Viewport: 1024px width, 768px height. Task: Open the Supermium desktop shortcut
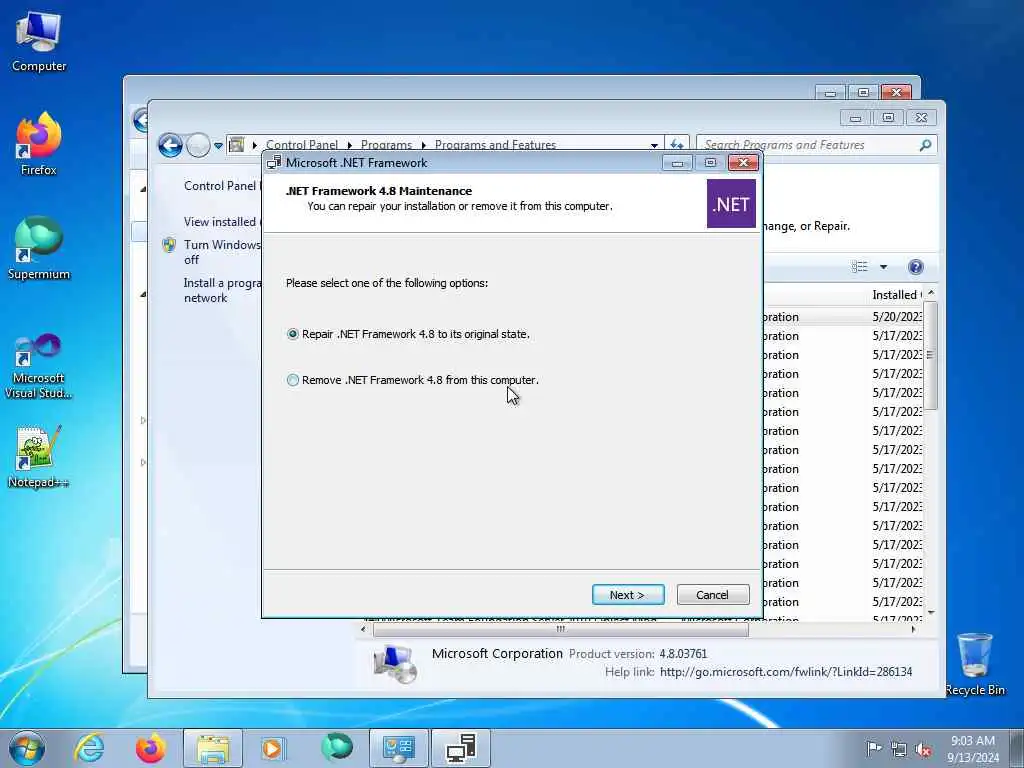pos(39,249)
